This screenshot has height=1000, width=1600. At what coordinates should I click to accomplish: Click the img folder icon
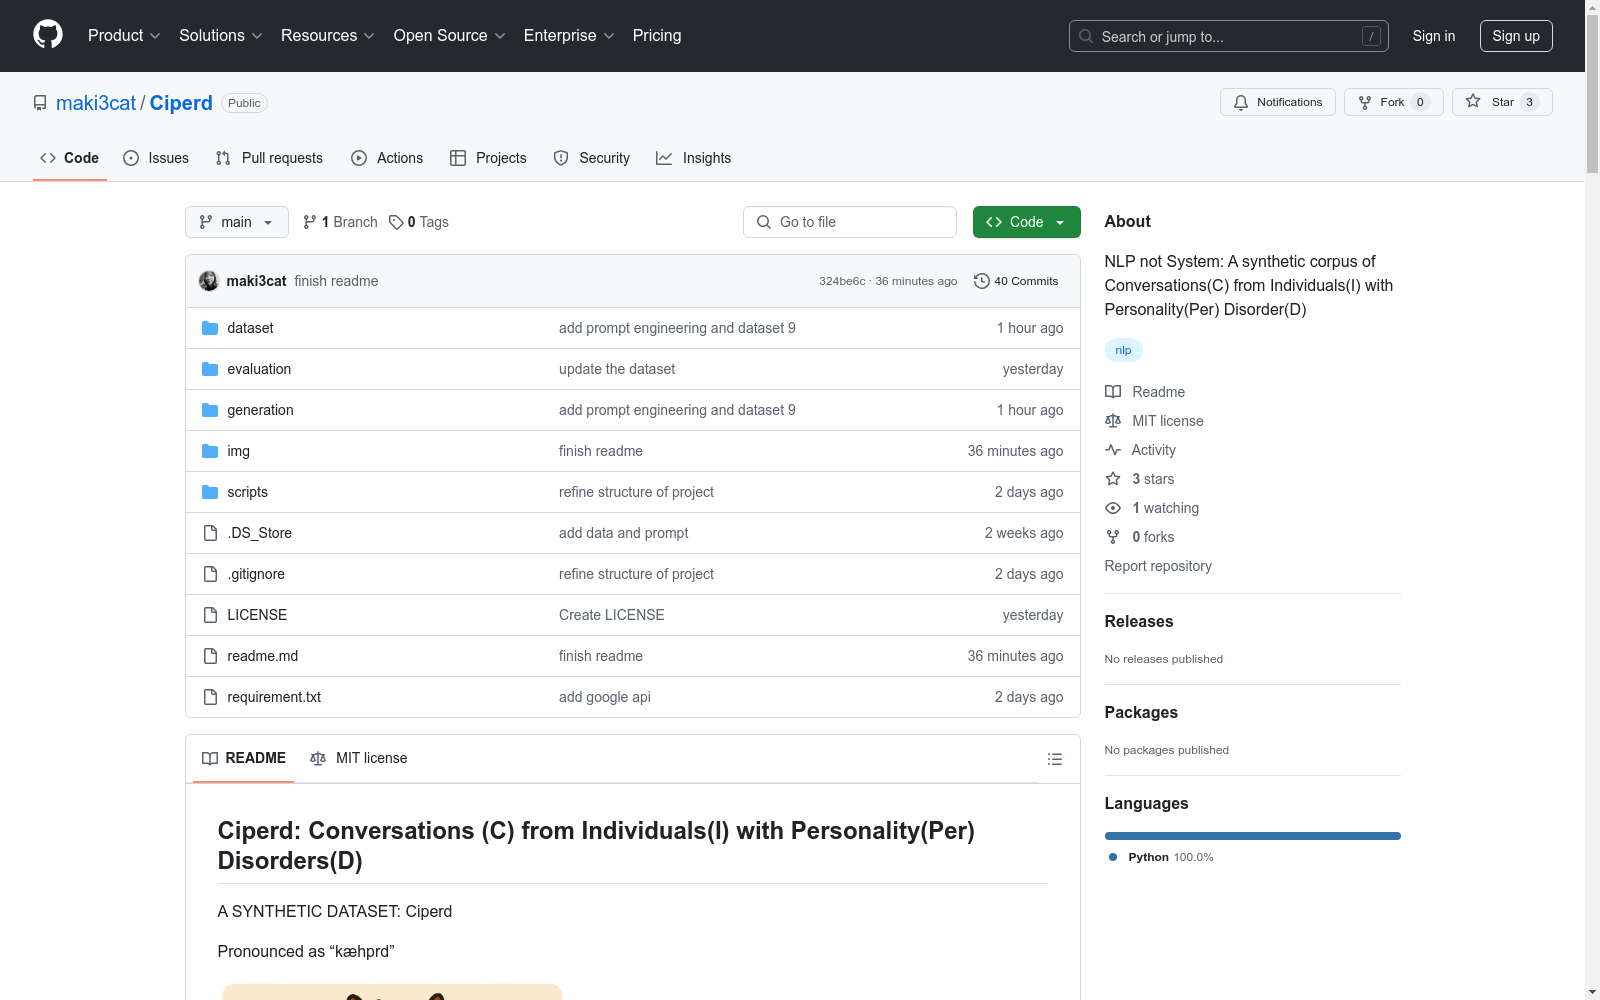pyautogui.click(x=210, y=451)
